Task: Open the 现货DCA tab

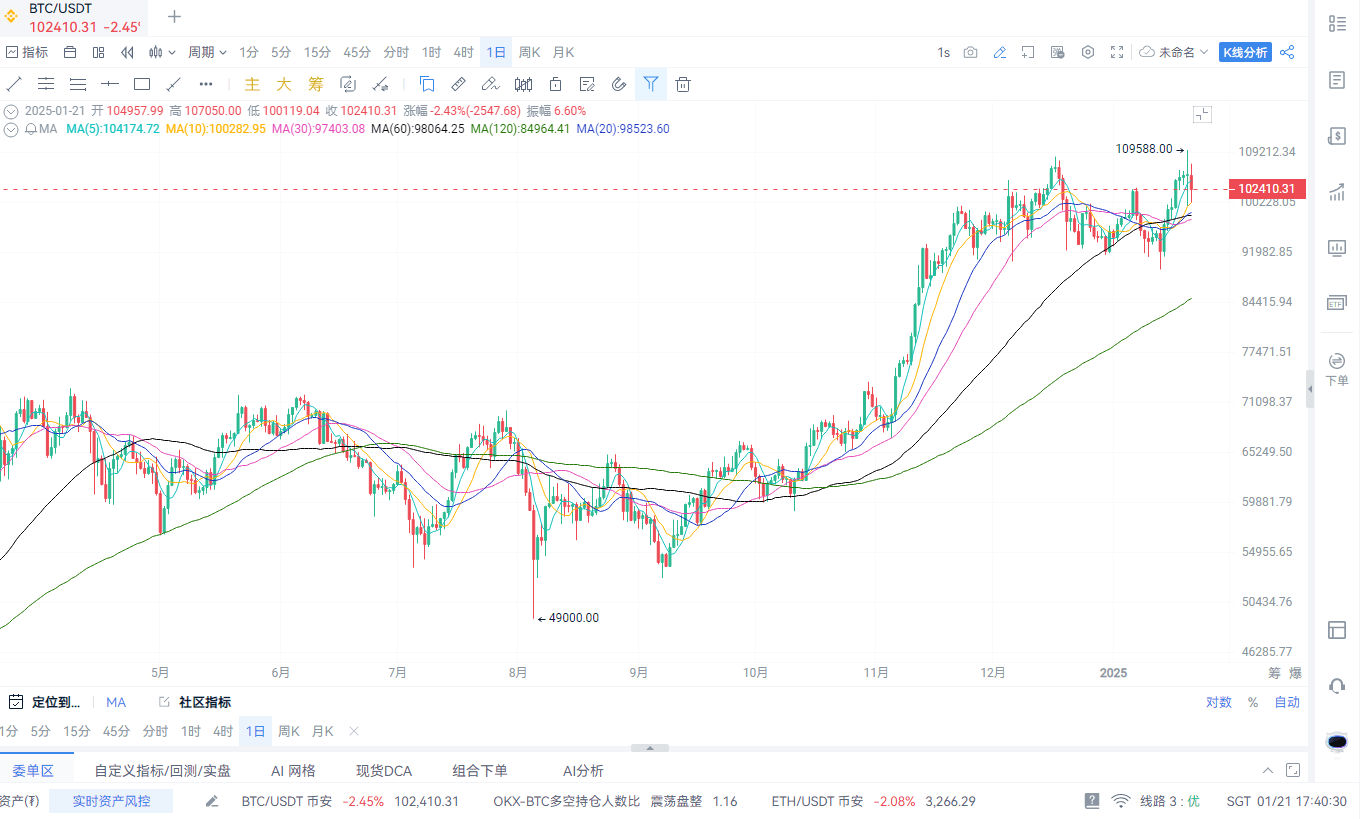Action: (384, 770)
